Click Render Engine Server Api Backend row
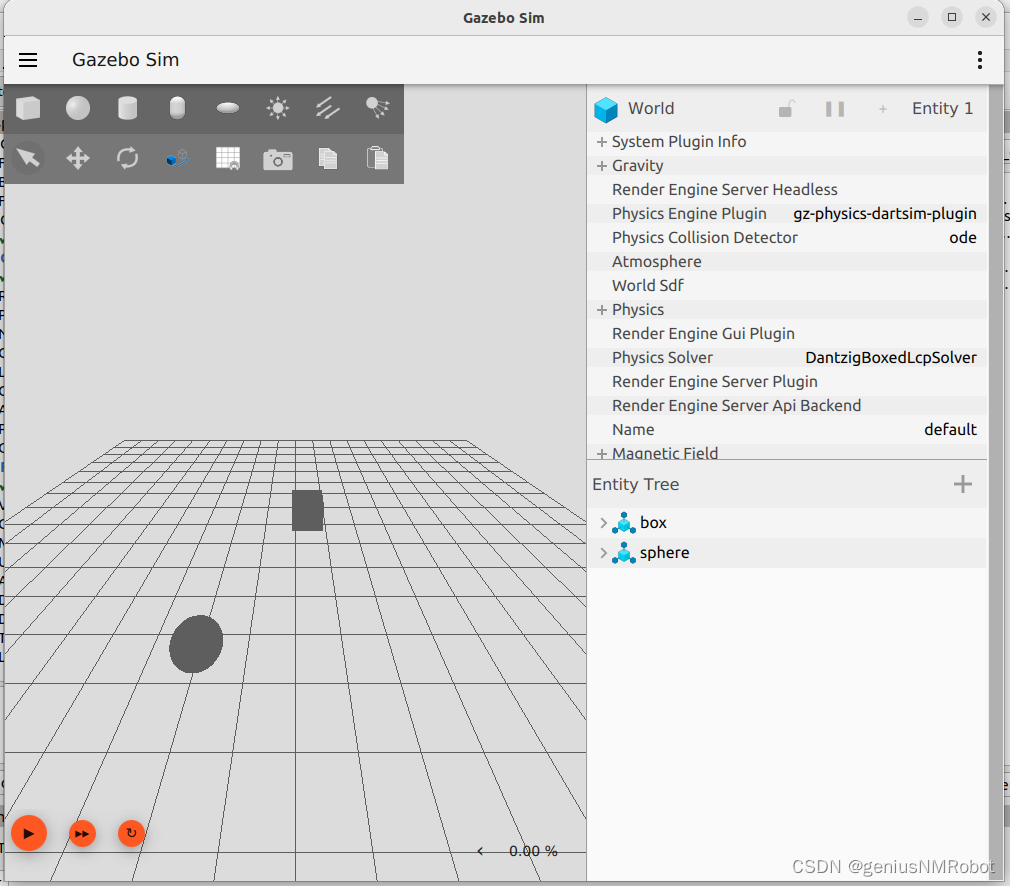 [x=786, y=405]
